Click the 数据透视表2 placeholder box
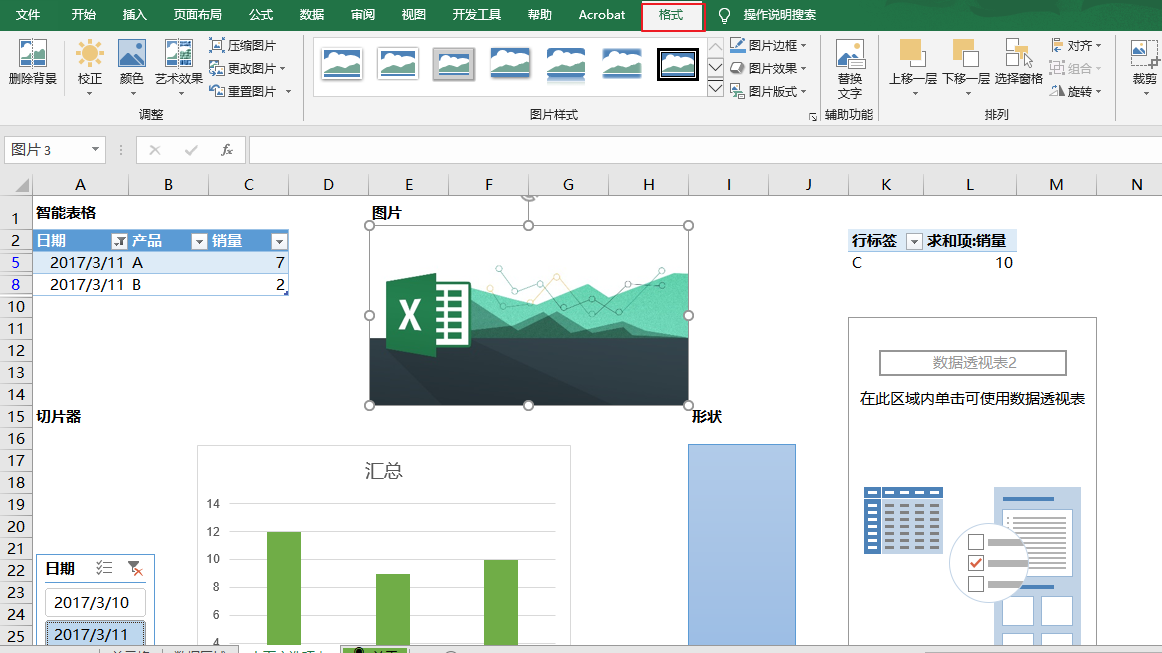Screen dimensions: 1162x653 [972, 362]
